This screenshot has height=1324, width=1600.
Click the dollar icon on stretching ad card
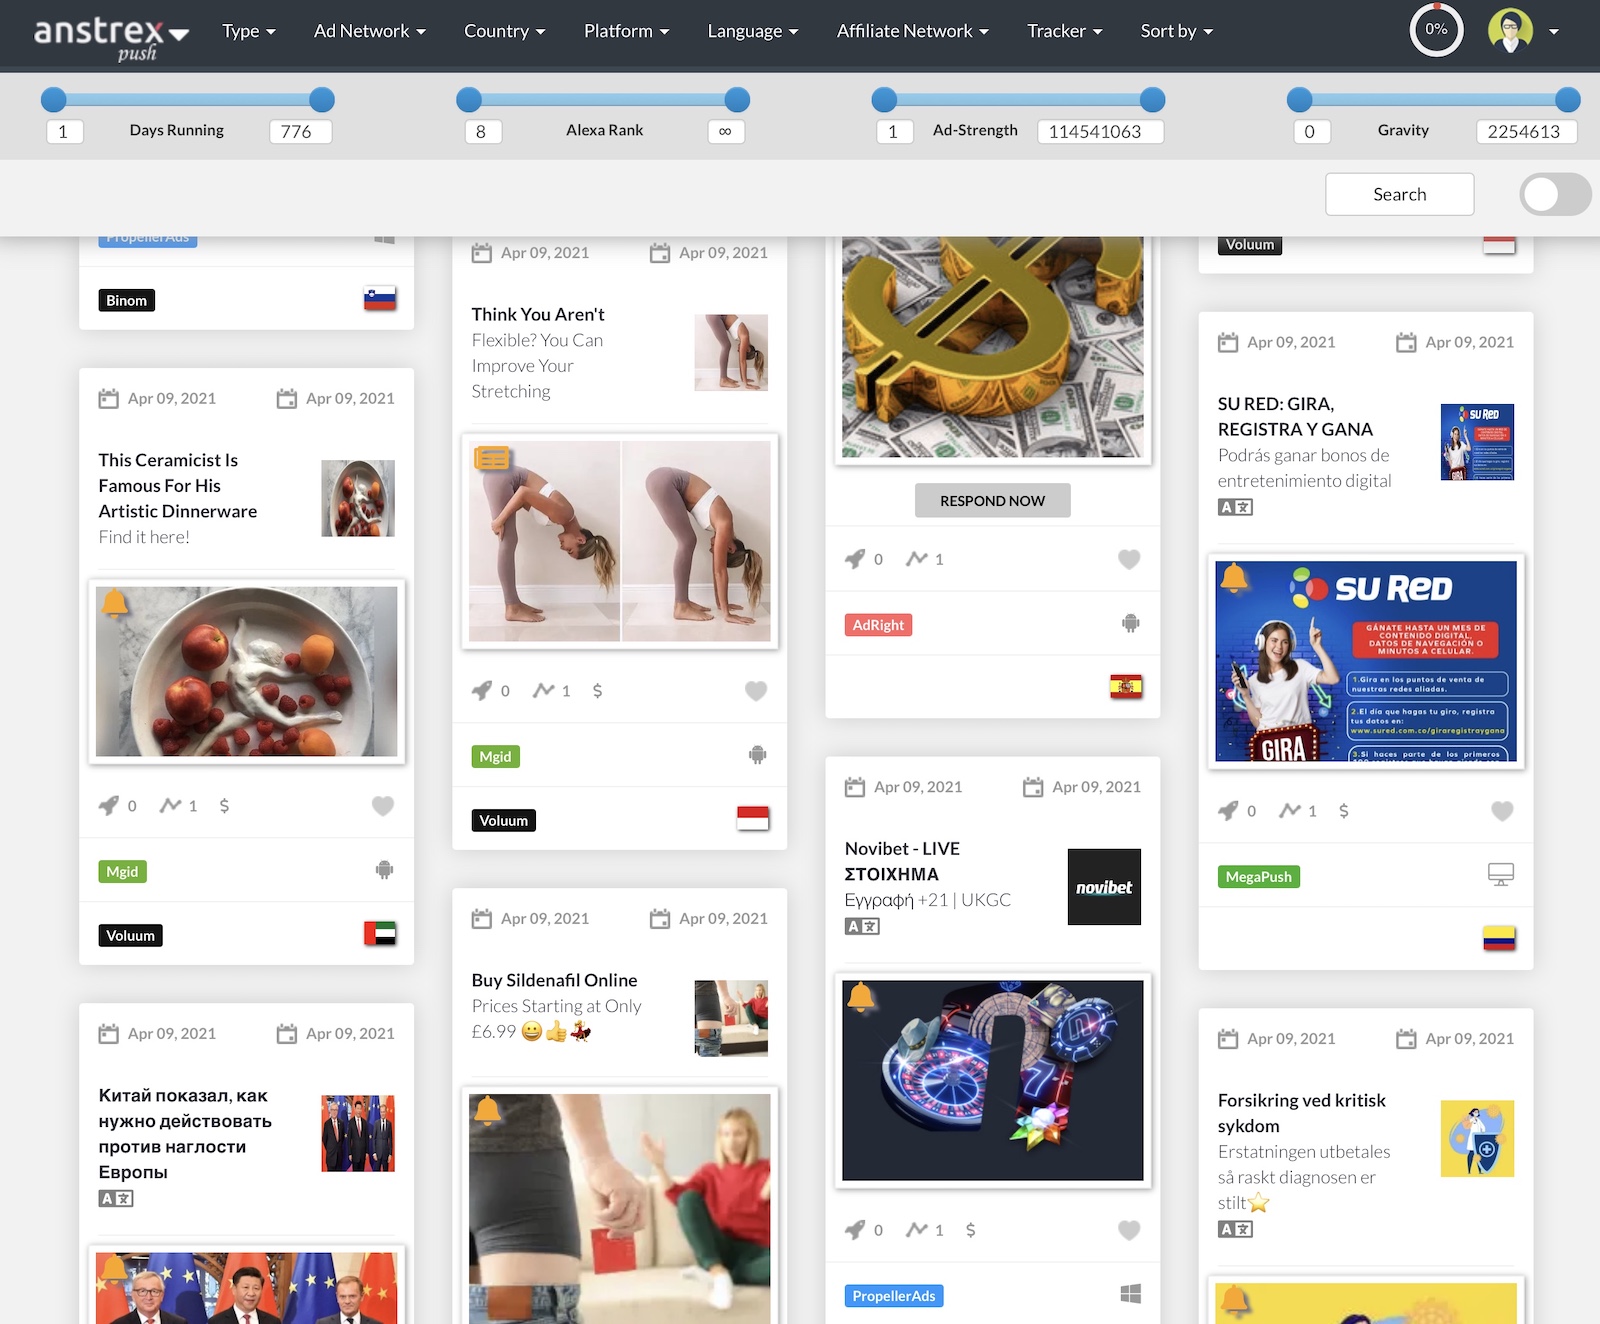tap(597, 691)
